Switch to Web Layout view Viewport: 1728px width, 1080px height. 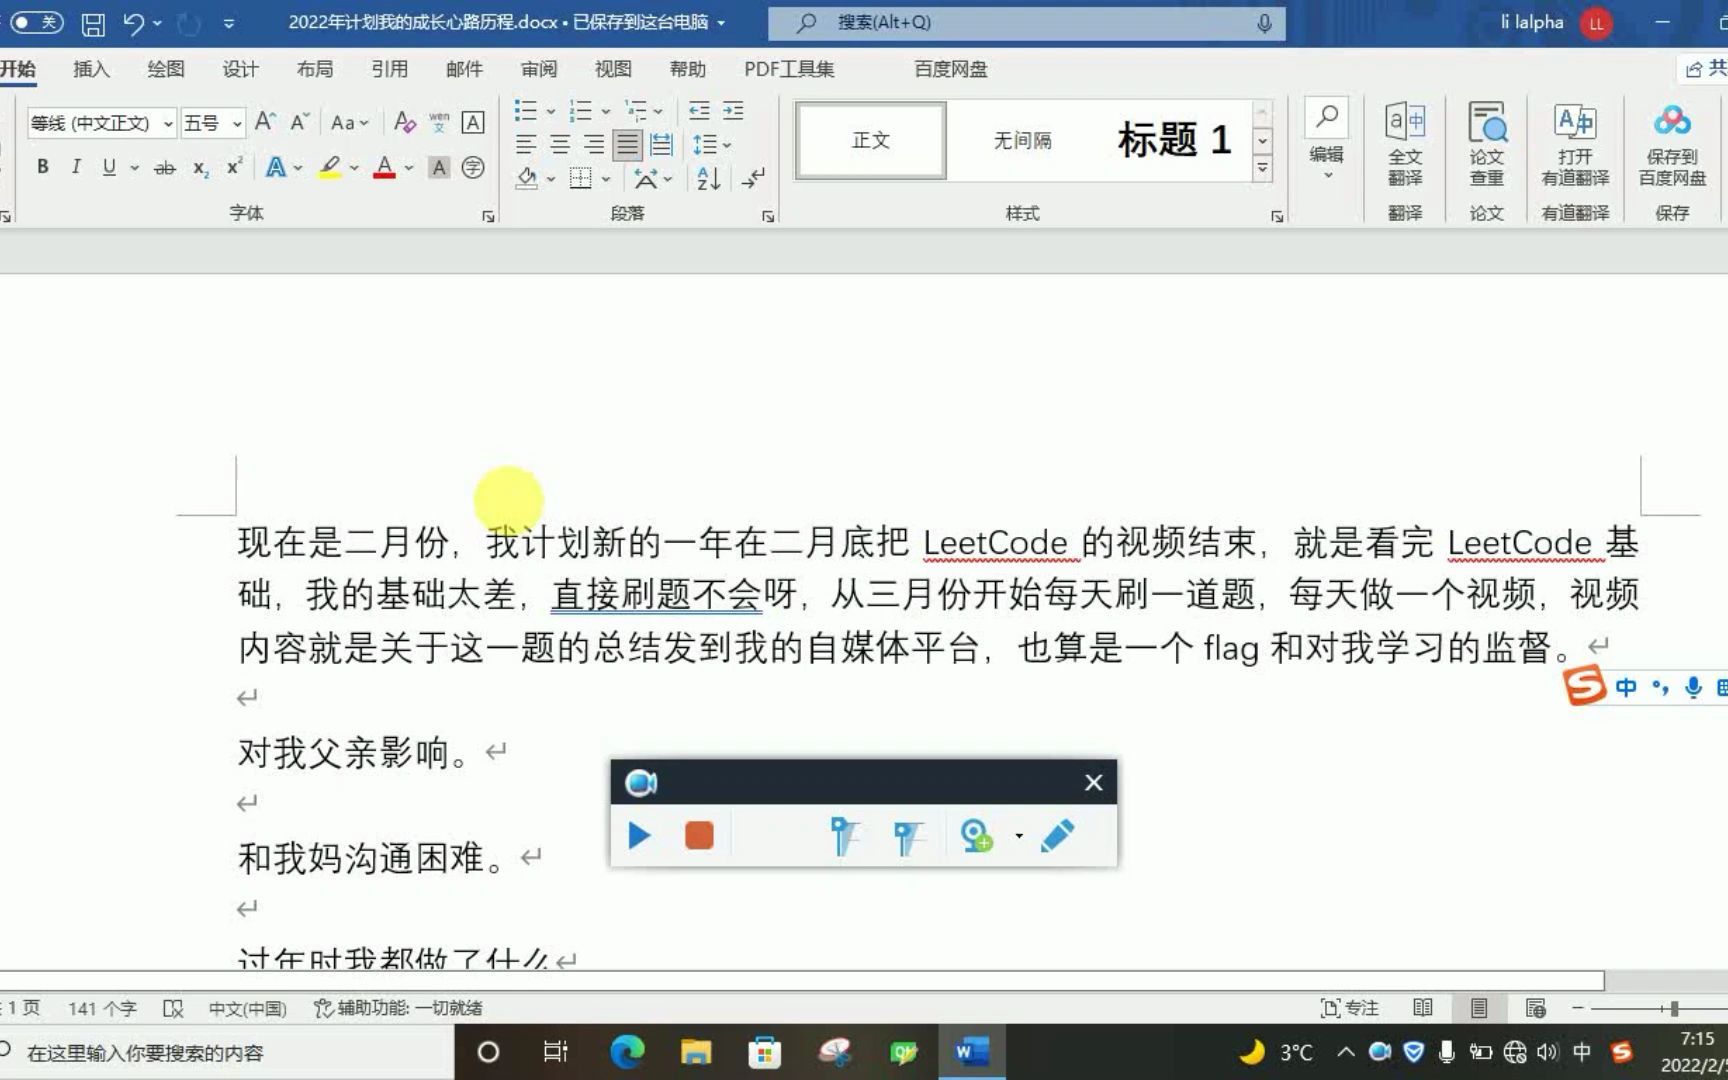(1535, 1008)
